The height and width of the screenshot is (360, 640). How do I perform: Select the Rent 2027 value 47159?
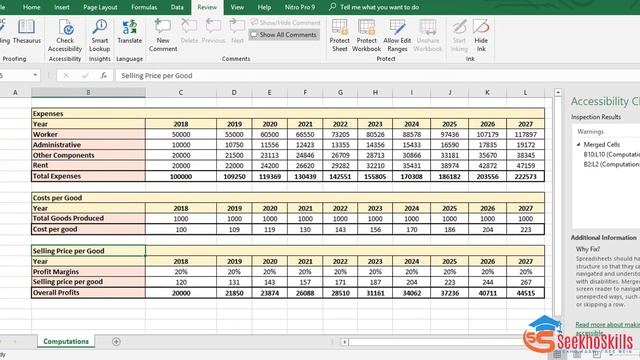coord(525,166)
